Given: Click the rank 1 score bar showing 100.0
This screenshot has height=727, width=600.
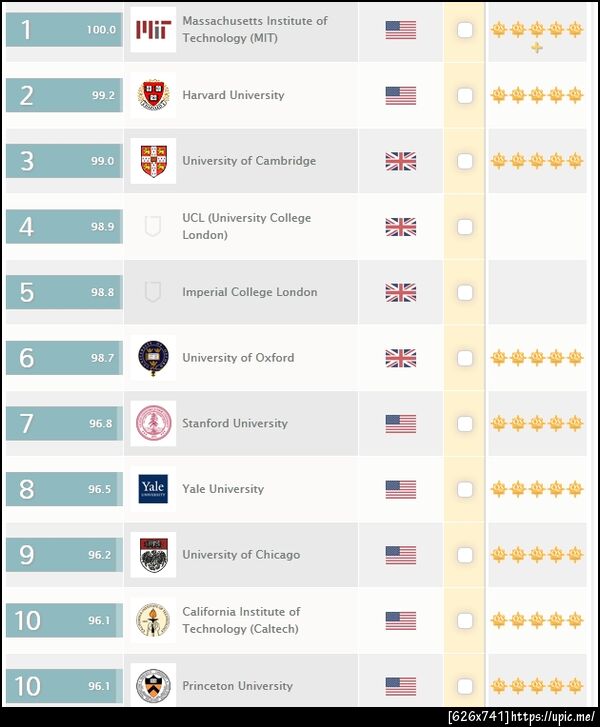Looking at the screenshot, I should click(x=63, y=30).
